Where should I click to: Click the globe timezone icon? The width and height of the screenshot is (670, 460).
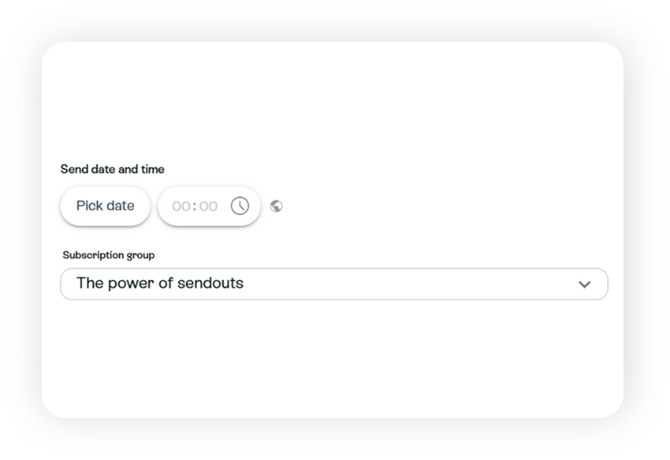[x=277, y=206]
